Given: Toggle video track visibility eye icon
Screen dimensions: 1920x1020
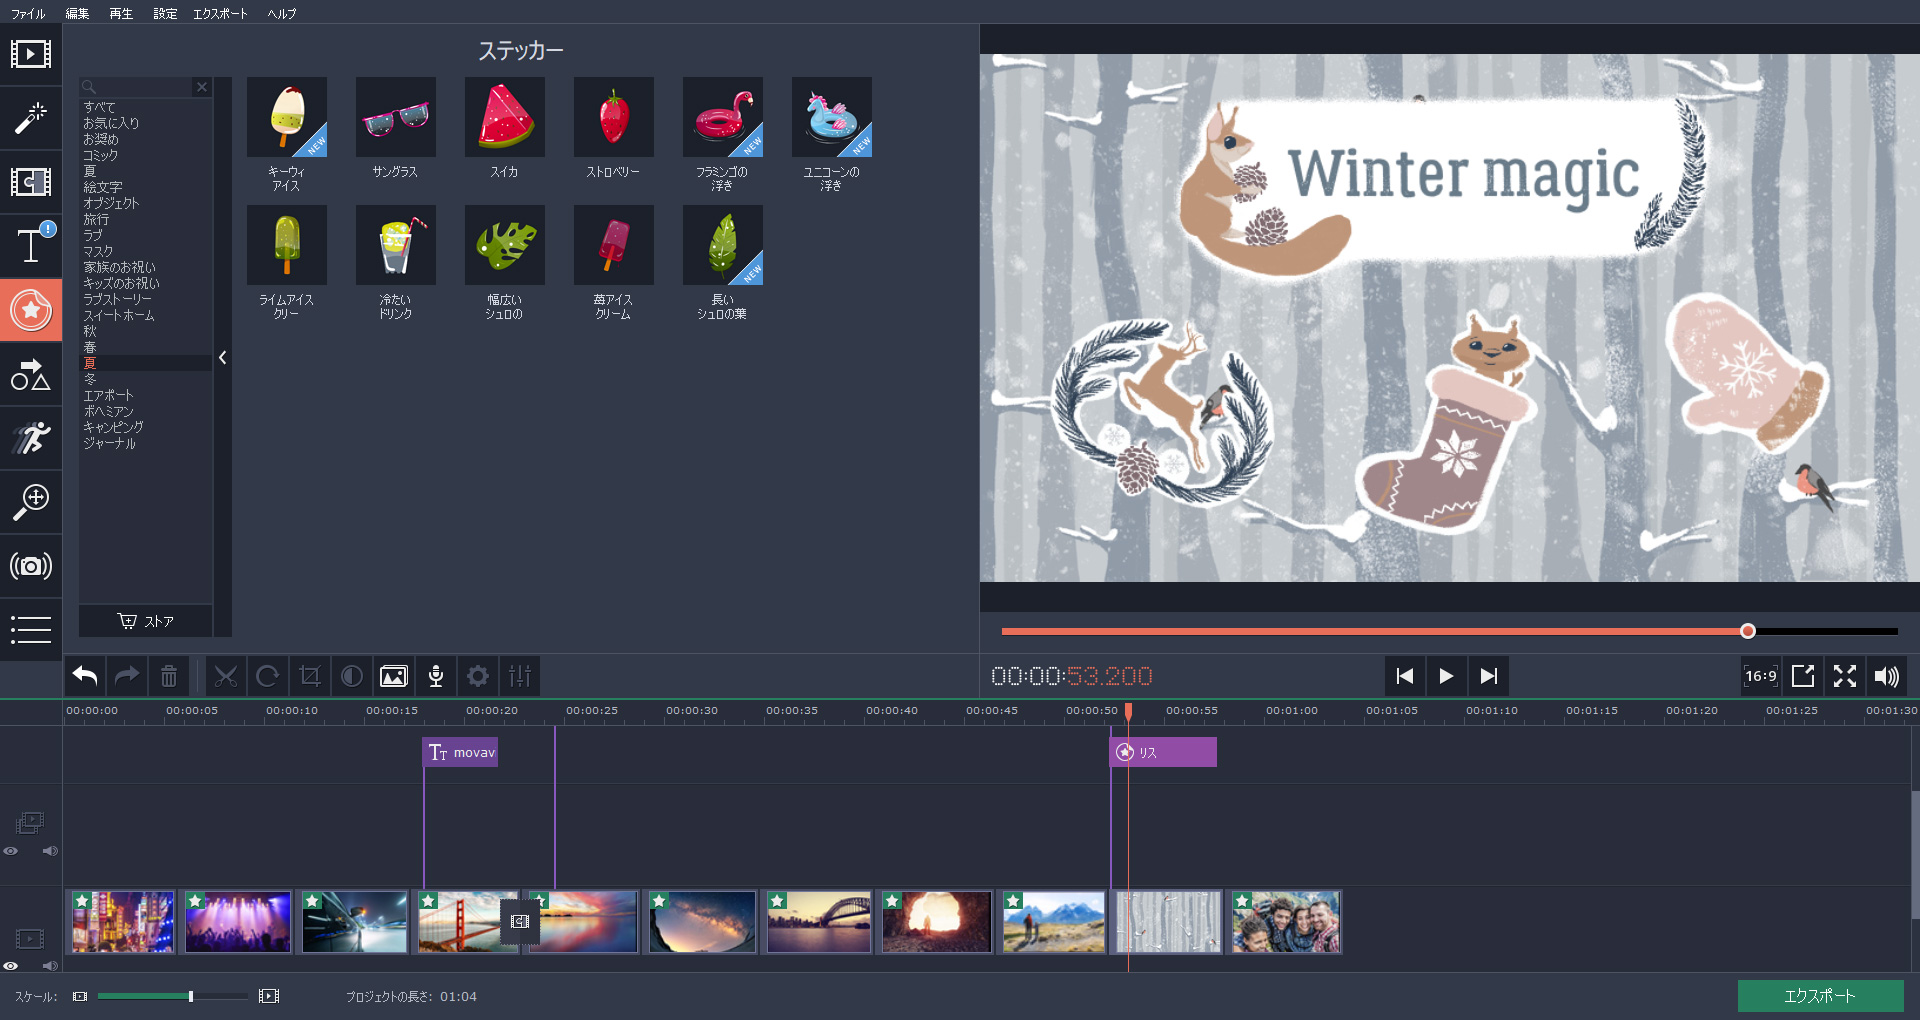Looking at the screenshot, I should coord(11,966).
